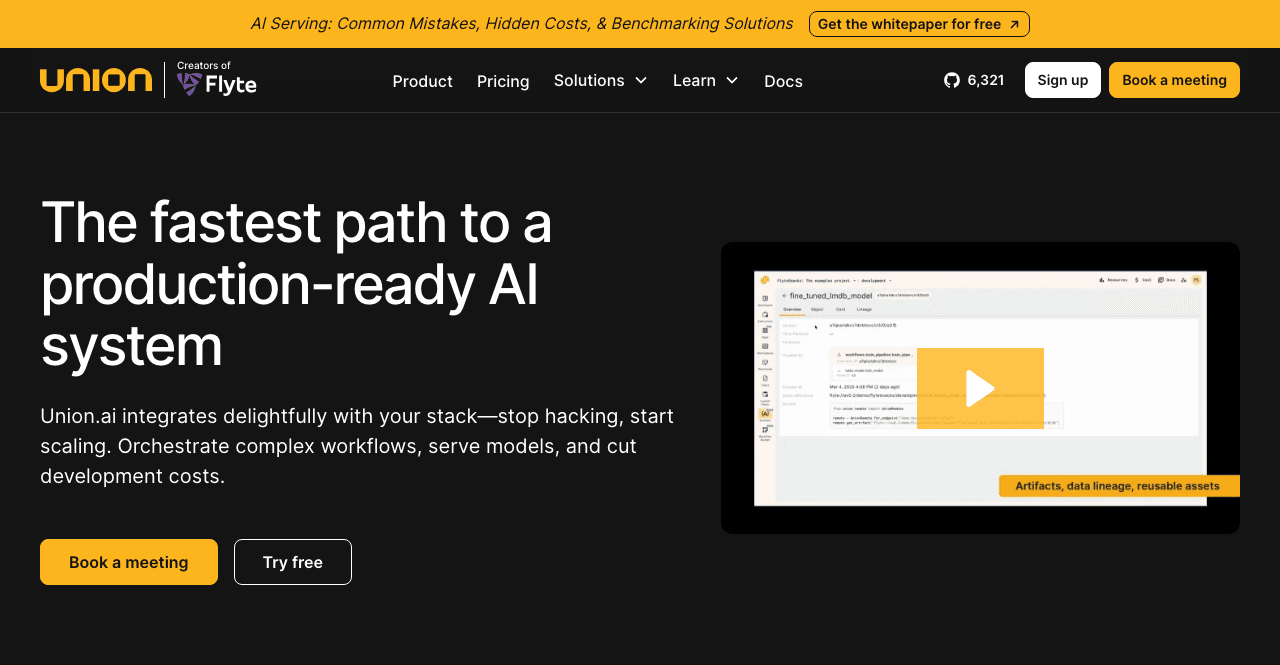Viewport: 1280px width, 665px height.
Task: Click the 'The fastest path' headline
Action: (297, 283)
